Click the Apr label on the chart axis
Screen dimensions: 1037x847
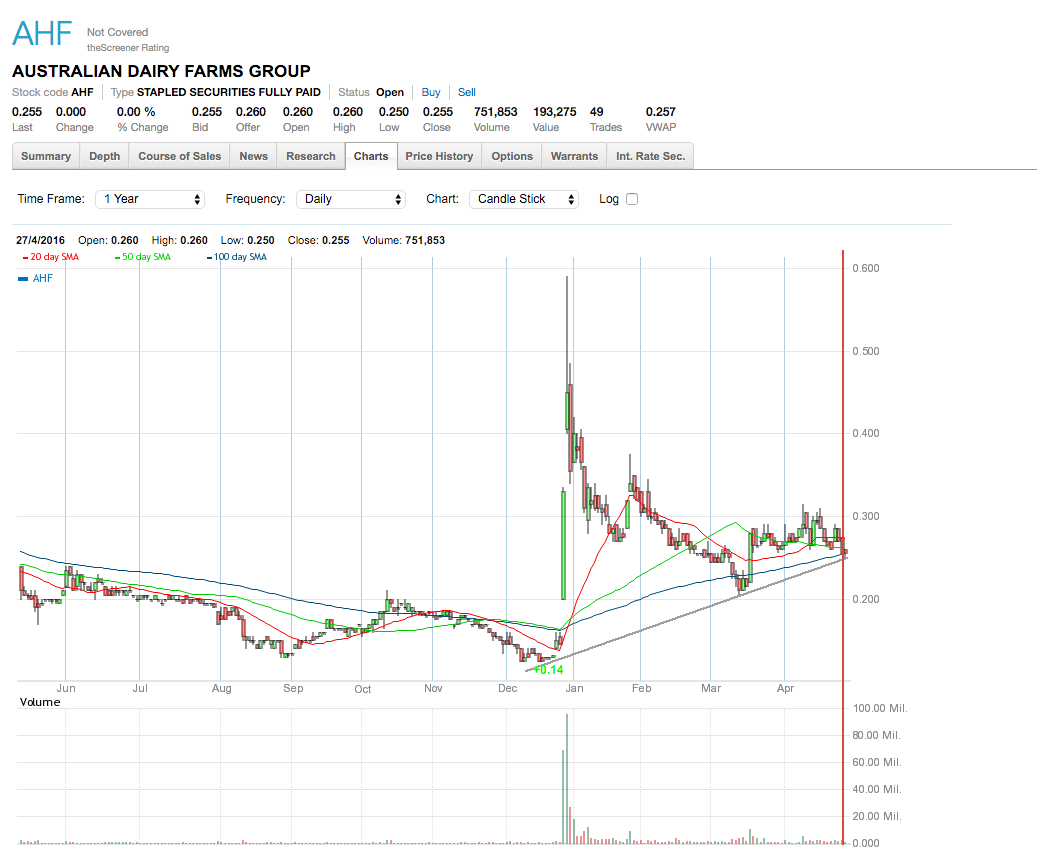(x=785, y=688)
